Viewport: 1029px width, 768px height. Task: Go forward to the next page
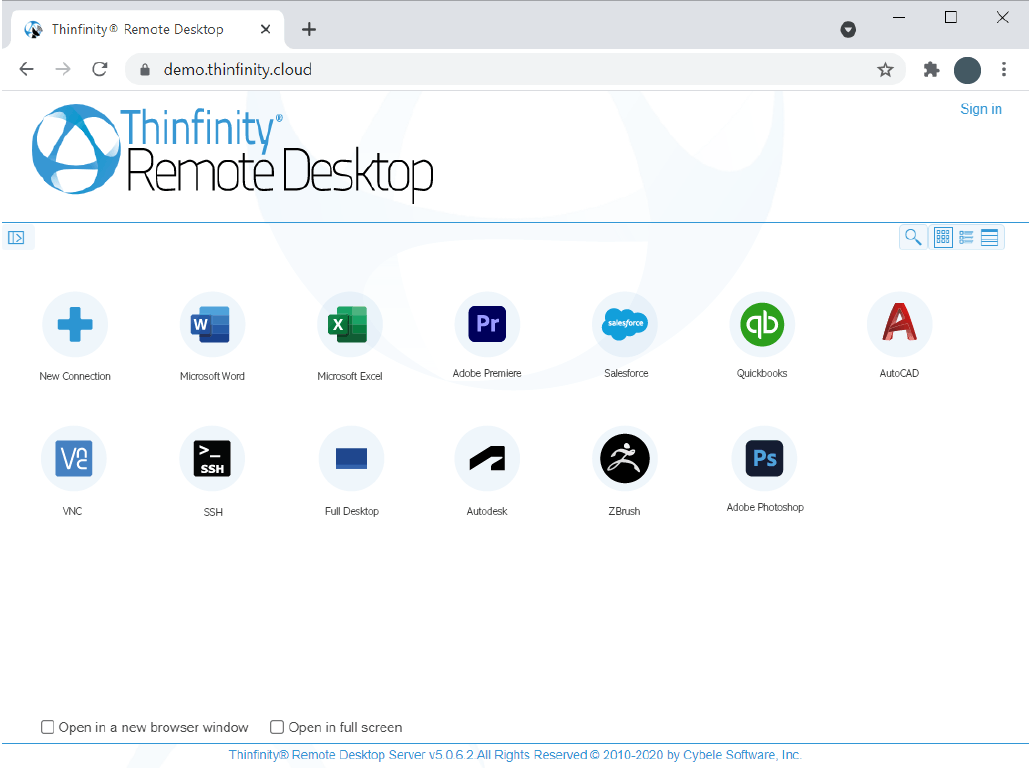[63, 69]
